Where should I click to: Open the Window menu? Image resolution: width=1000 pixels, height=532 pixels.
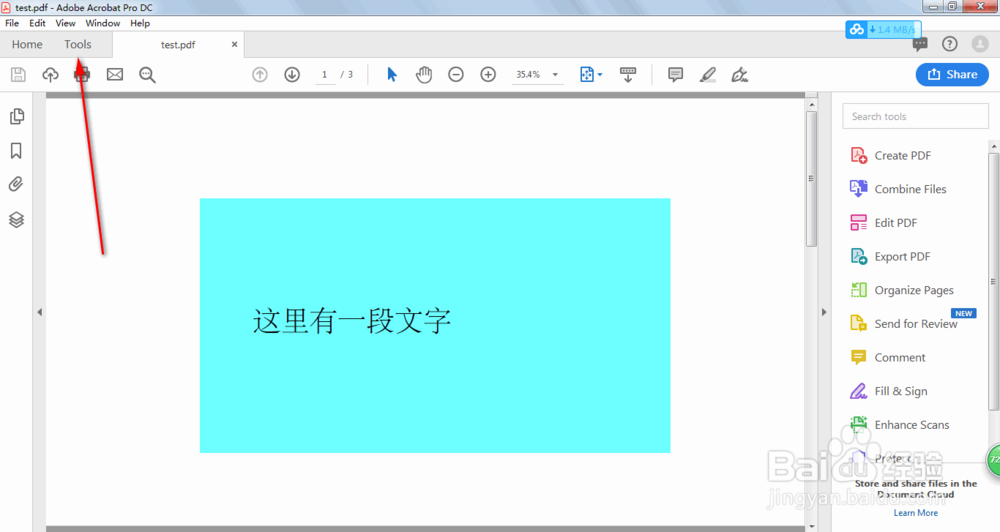point(103,23)
